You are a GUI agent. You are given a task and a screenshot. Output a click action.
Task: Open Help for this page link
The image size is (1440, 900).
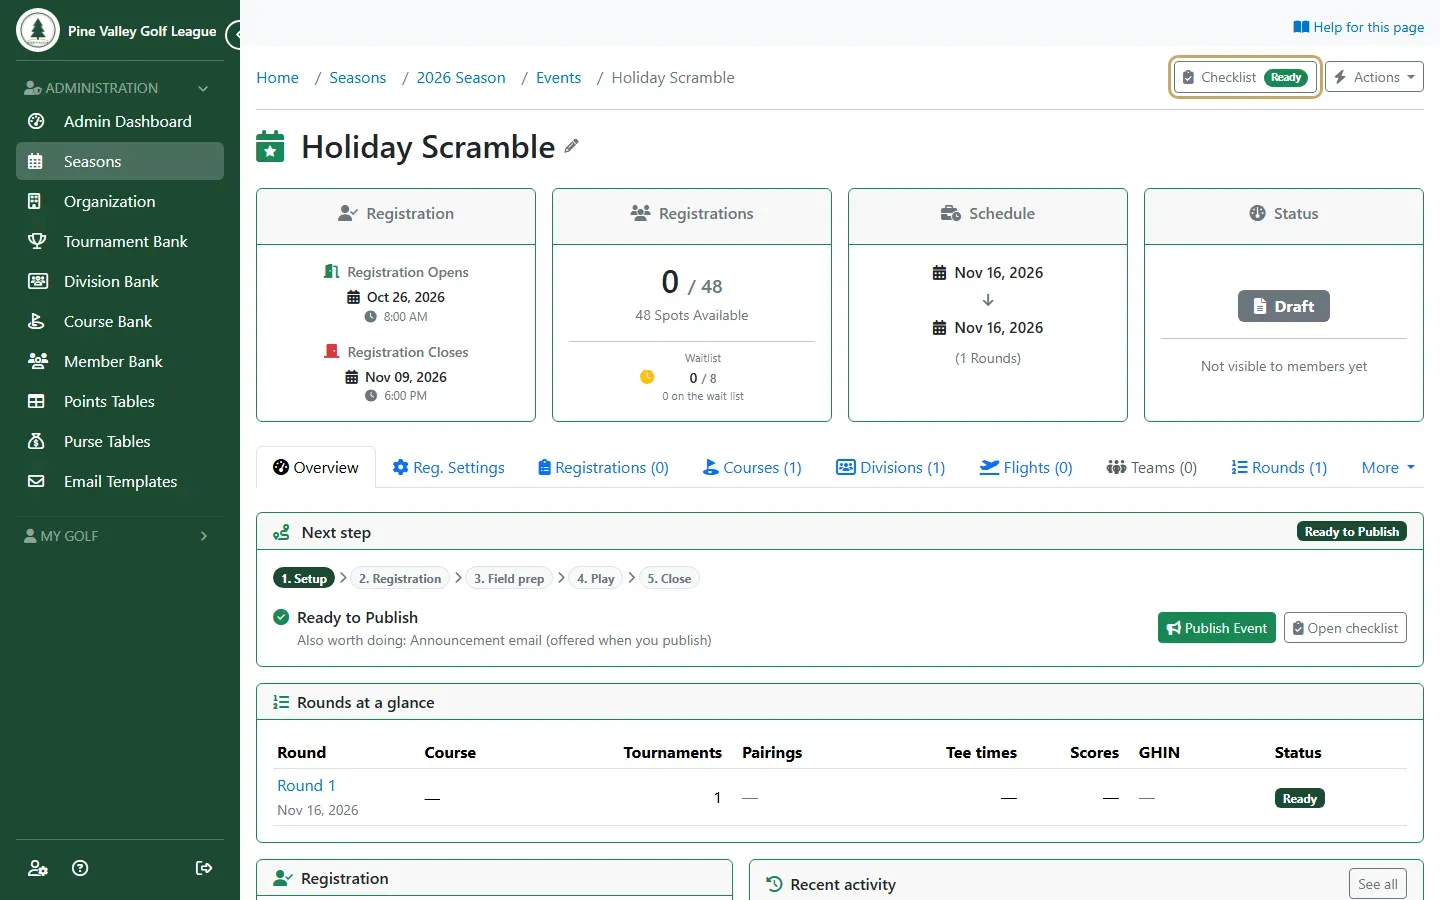(x=1359, y=27)
